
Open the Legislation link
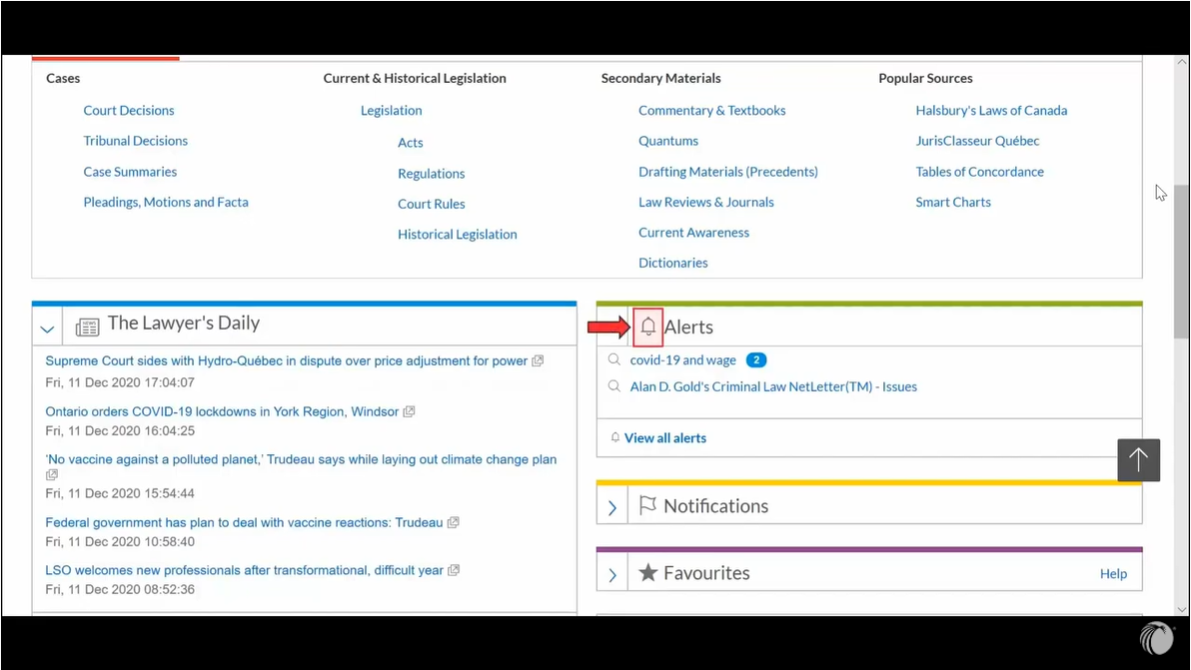point(391,110)
